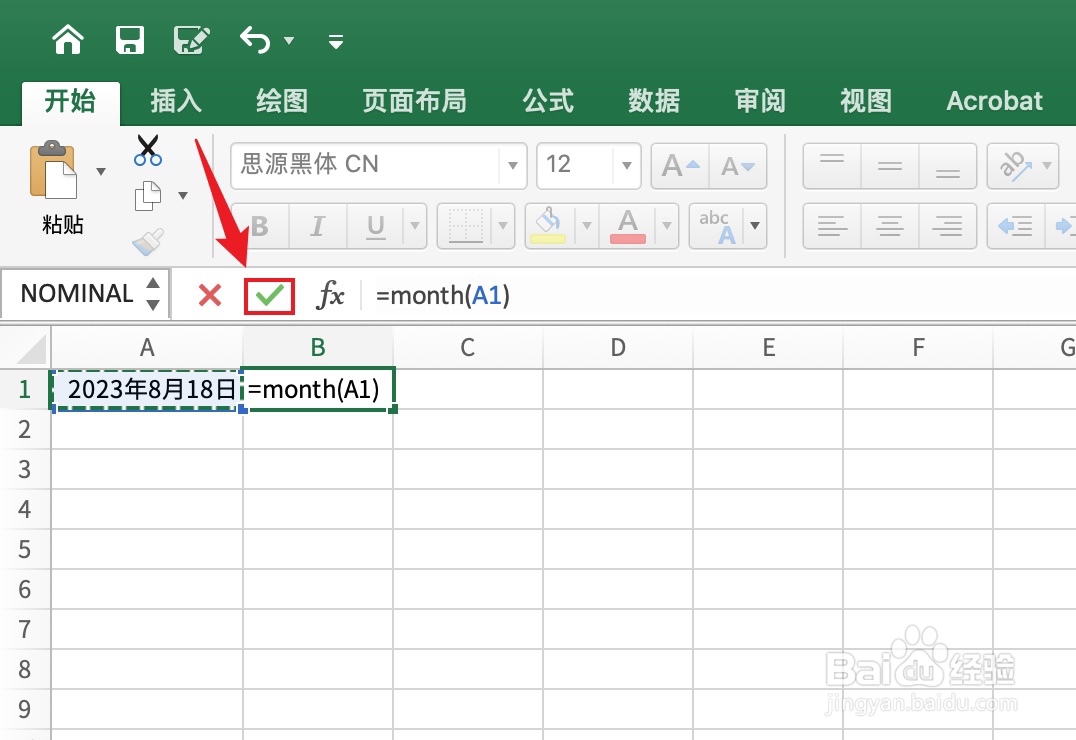Image resolution: width=1076 pixels, height=740 pixels.
Task: Click the 粘贴 paste clipboard icon
Action: [53, 170]
